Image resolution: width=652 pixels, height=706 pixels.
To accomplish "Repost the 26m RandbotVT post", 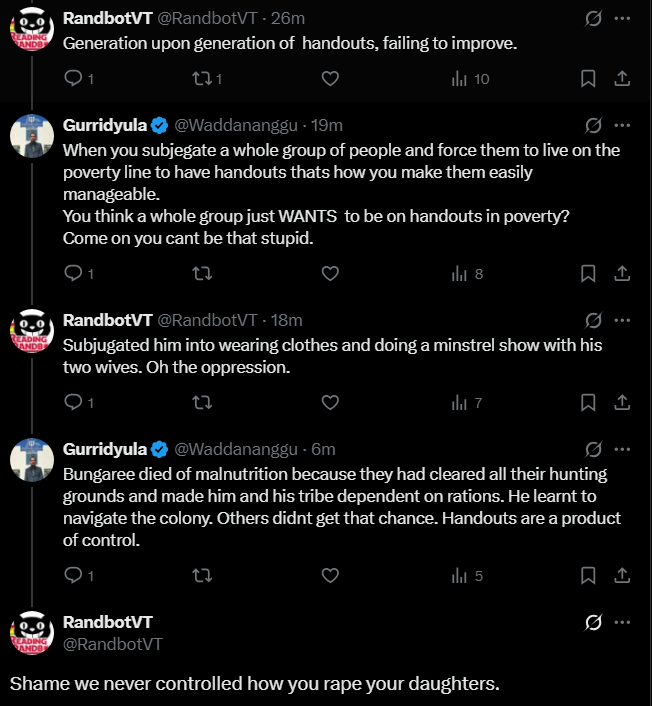I will tap(202, 79).
